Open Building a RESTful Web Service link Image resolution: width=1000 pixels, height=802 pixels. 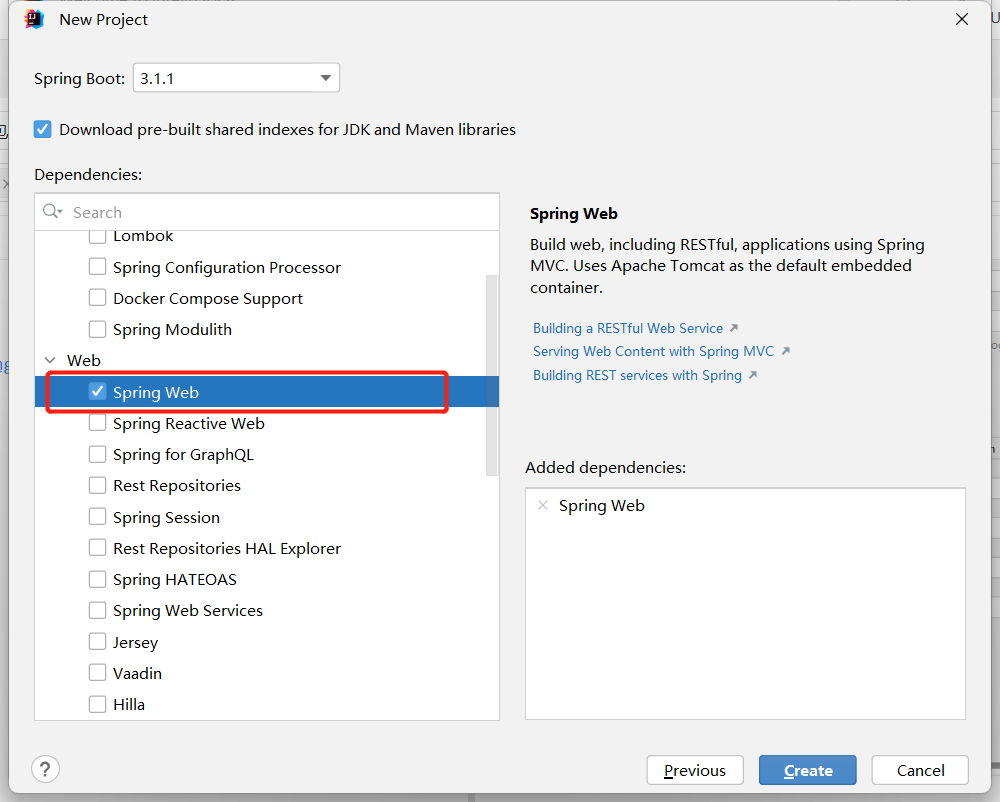tap(628, 328)
